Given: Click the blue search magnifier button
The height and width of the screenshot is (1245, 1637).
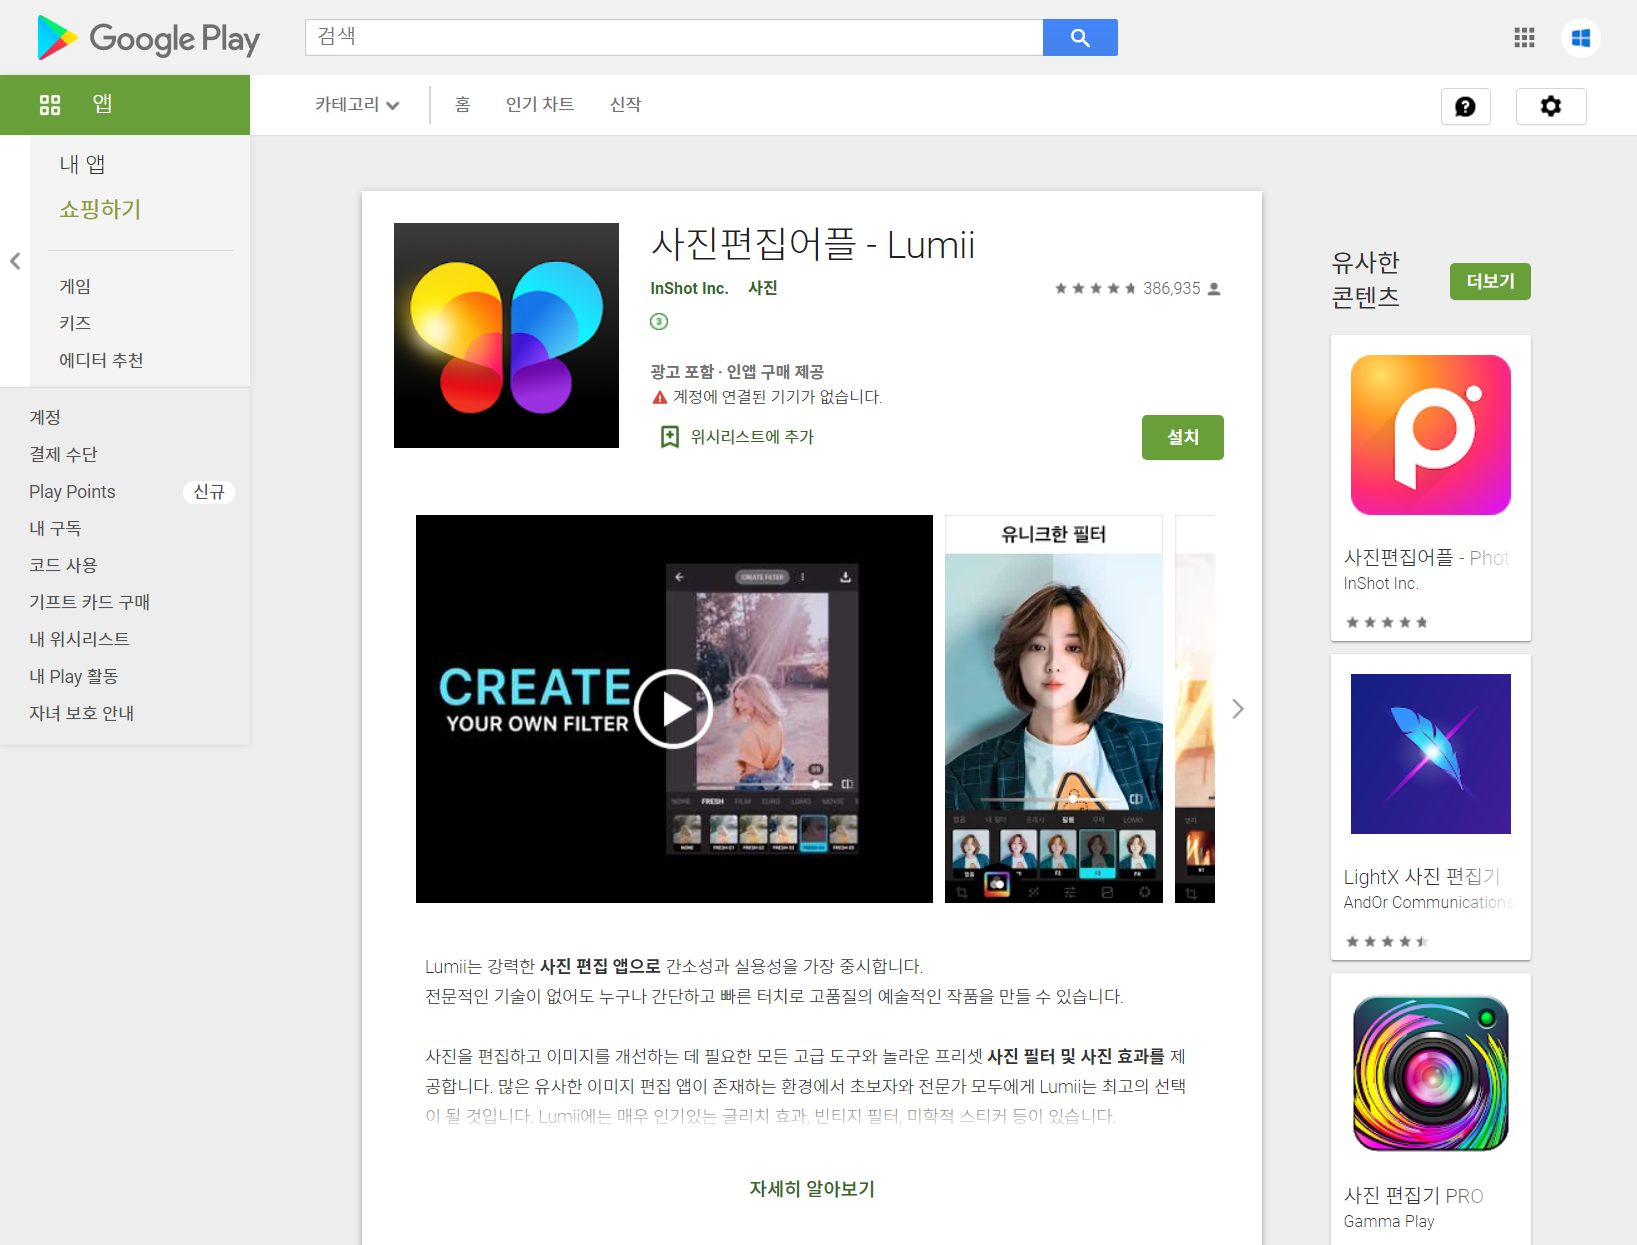Looking at the screenshot, I should [x=1080, y=38].
